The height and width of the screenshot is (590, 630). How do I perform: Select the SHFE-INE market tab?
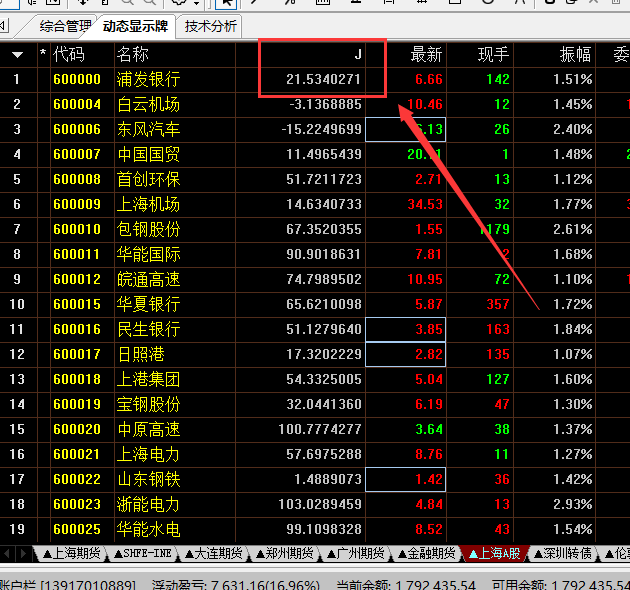coord(143,553)
